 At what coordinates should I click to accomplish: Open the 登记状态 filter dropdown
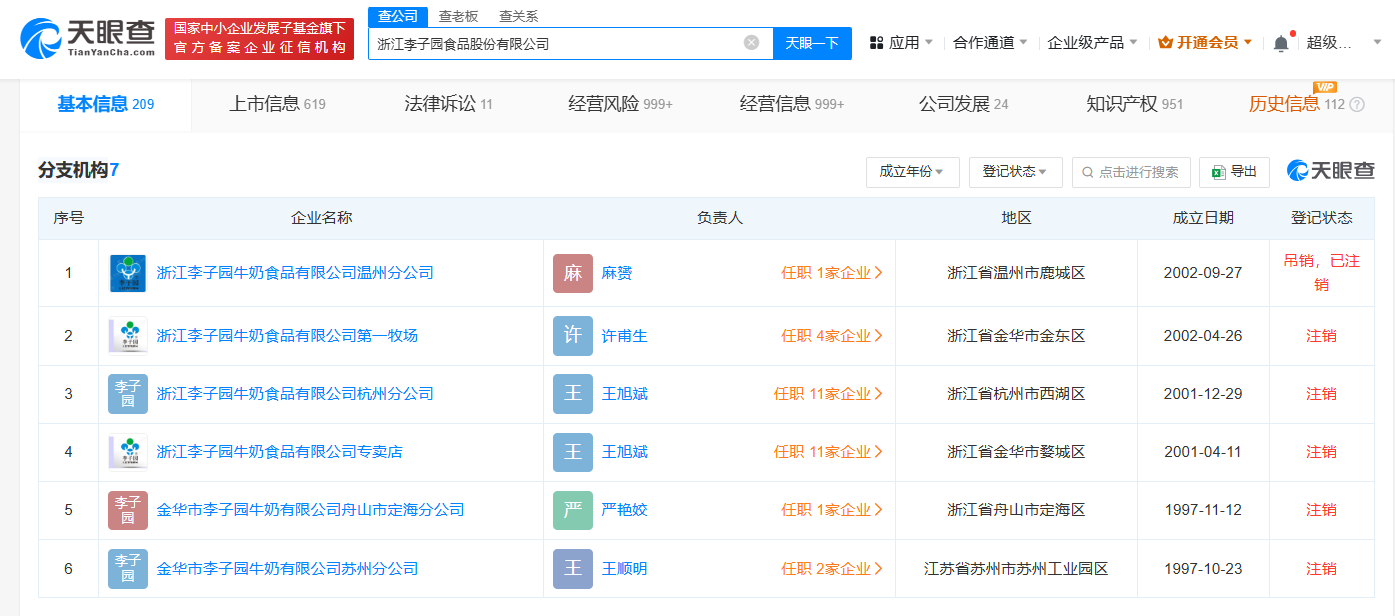[1014, 171]
